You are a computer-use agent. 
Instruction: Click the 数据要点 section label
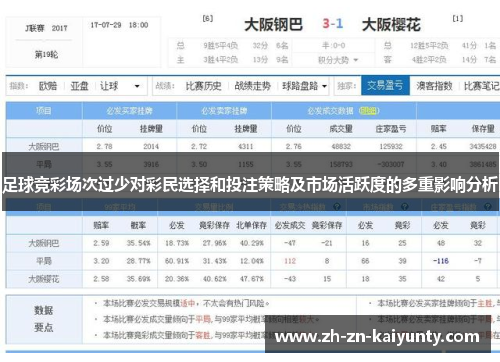click(44, 319)
